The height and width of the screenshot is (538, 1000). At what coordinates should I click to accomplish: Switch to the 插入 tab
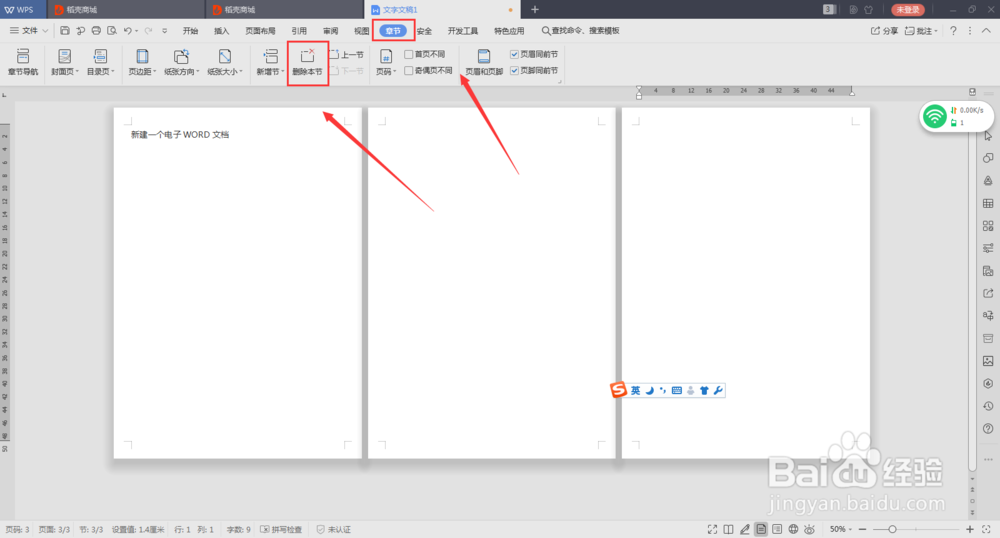[x=221, y=31]
